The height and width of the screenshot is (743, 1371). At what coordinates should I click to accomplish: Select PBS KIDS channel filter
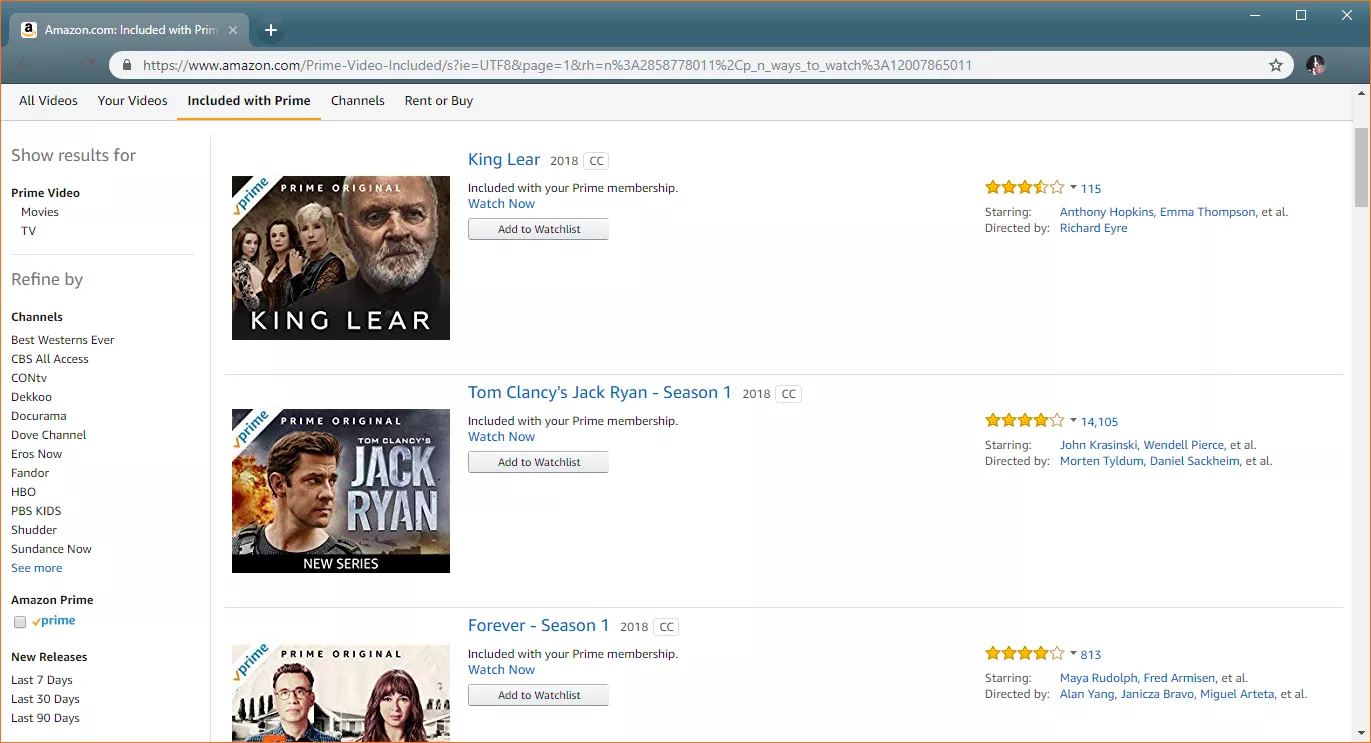coord(36,511)
